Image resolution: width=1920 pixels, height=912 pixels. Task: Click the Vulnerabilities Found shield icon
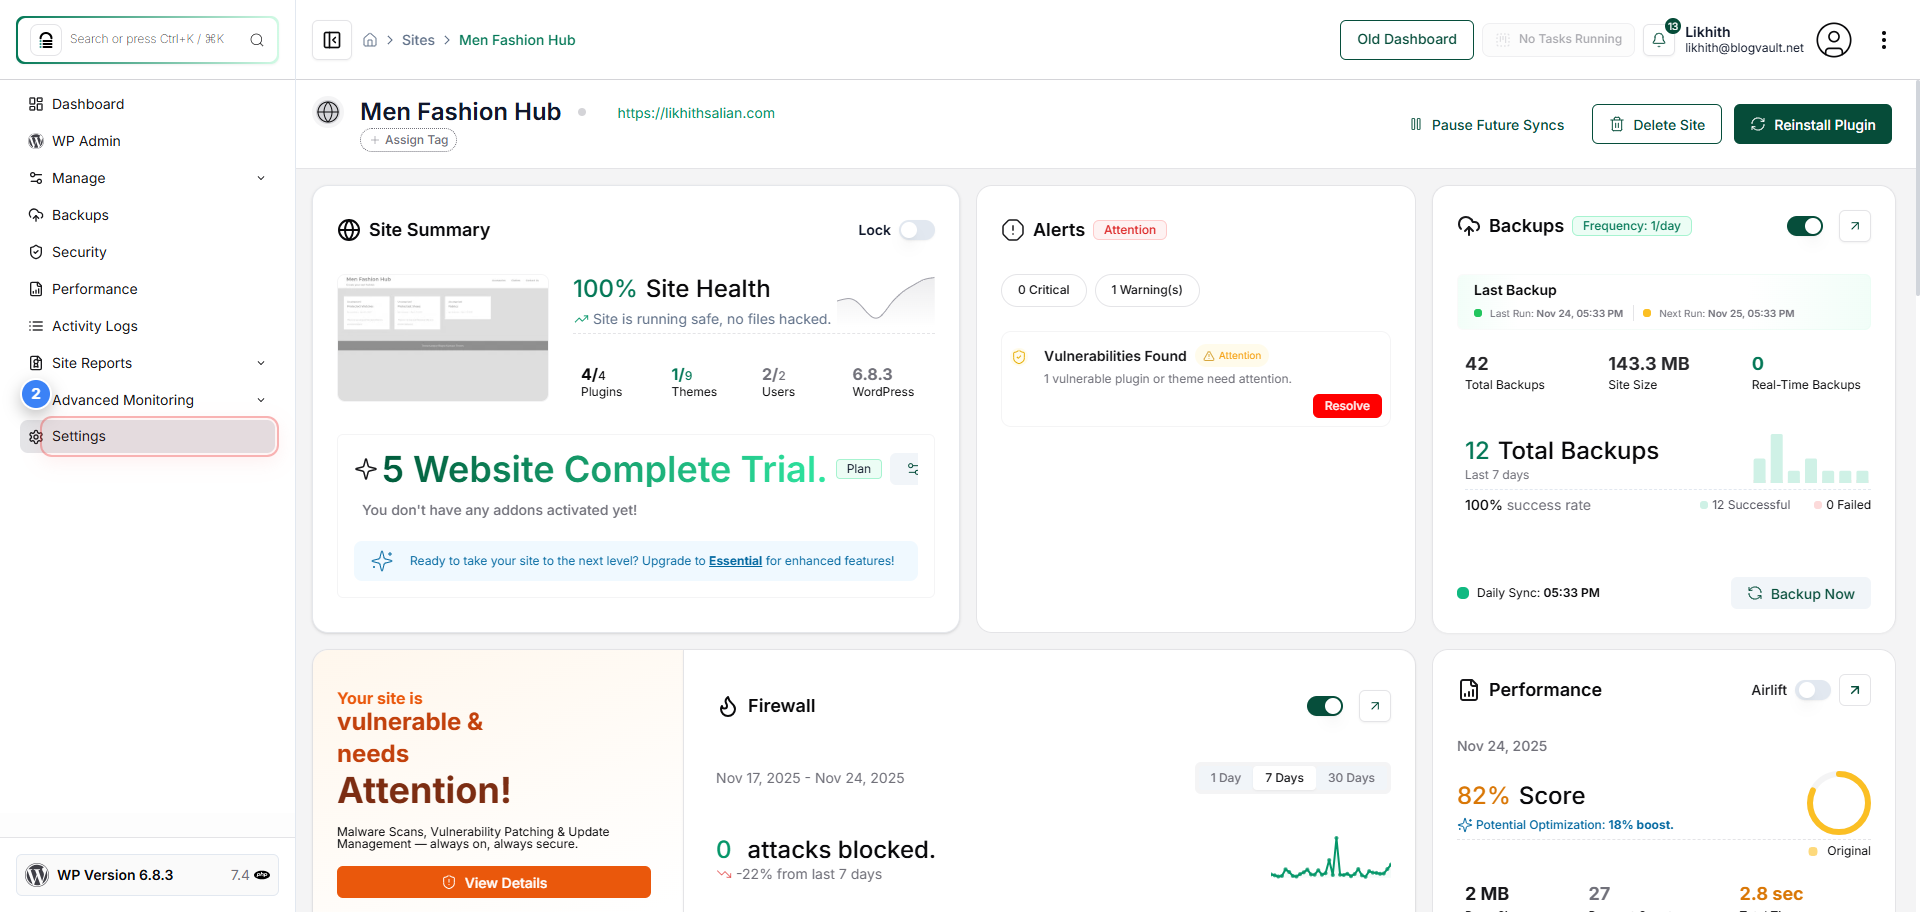coord(1019,357)
